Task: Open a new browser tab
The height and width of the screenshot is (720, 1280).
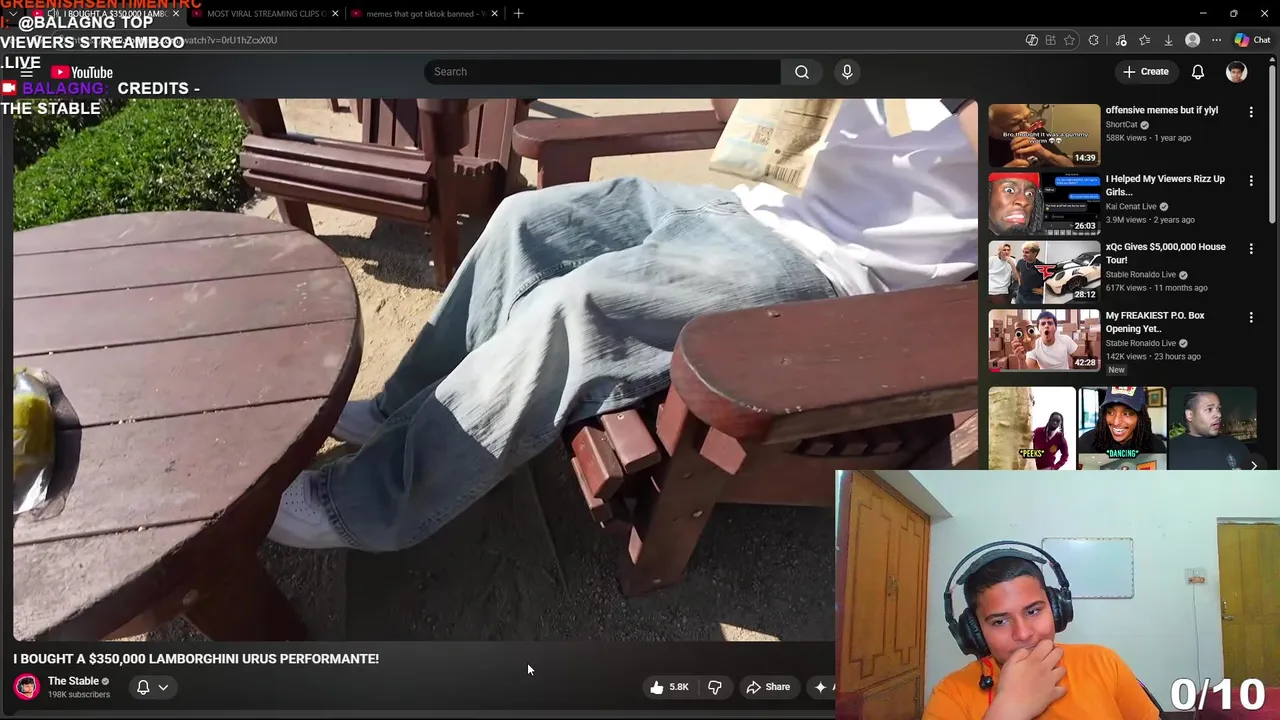Action: pos(518,13)
